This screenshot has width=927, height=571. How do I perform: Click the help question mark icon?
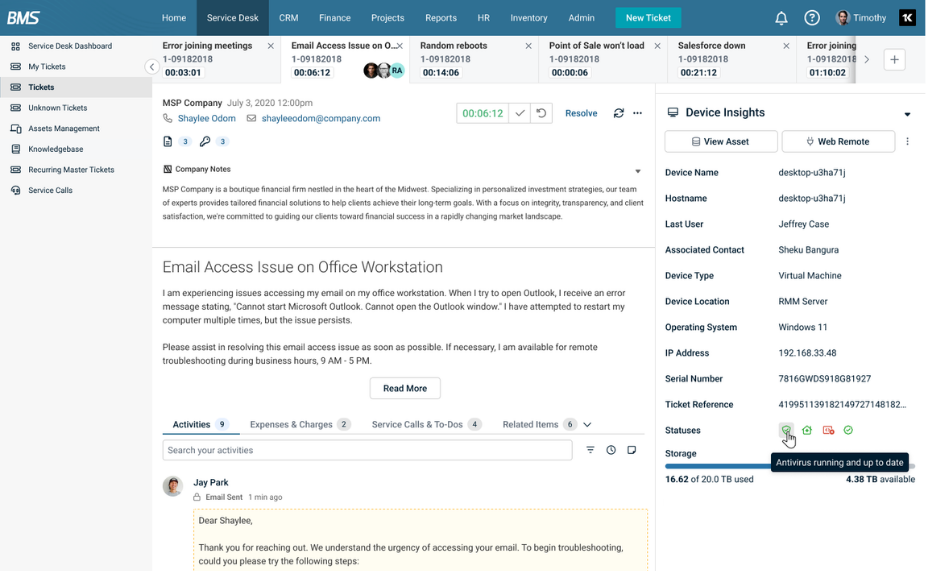tap(812, 18)
